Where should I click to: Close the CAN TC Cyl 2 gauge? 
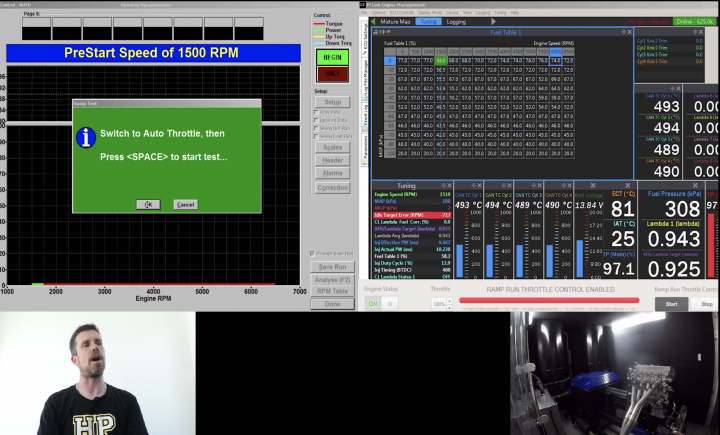pos(509,186)
